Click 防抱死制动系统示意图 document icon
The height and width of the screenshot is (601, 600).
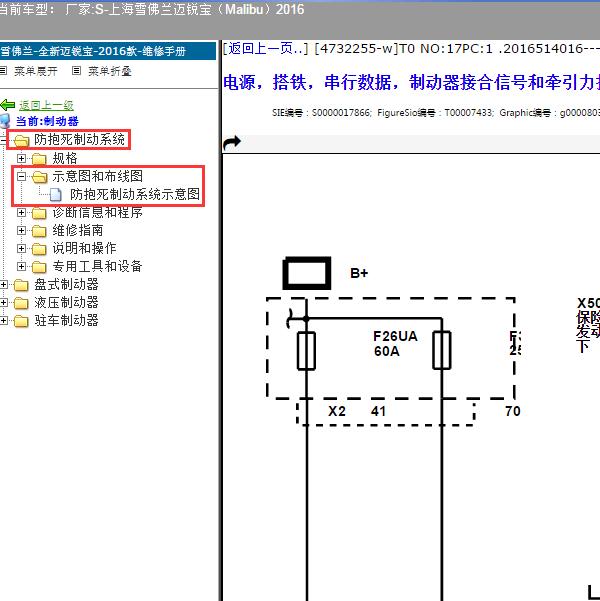tap(56, 194)
